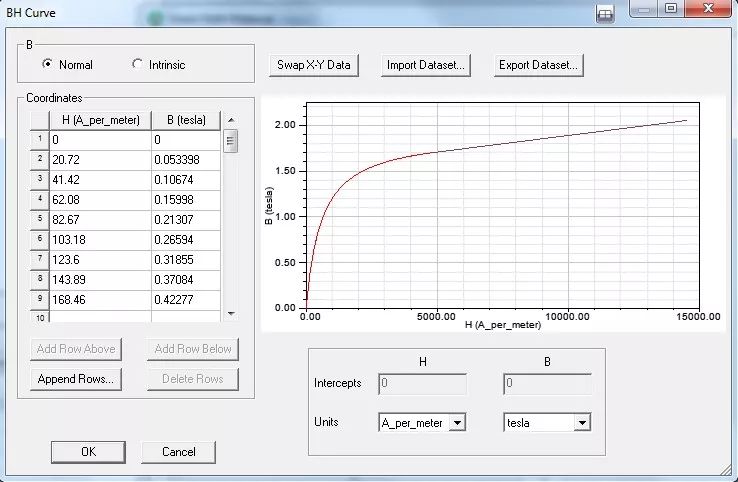This screenshot has width=738, height=482.
Task: Click the Swap X-Y Data button
Action: point(314,65)
